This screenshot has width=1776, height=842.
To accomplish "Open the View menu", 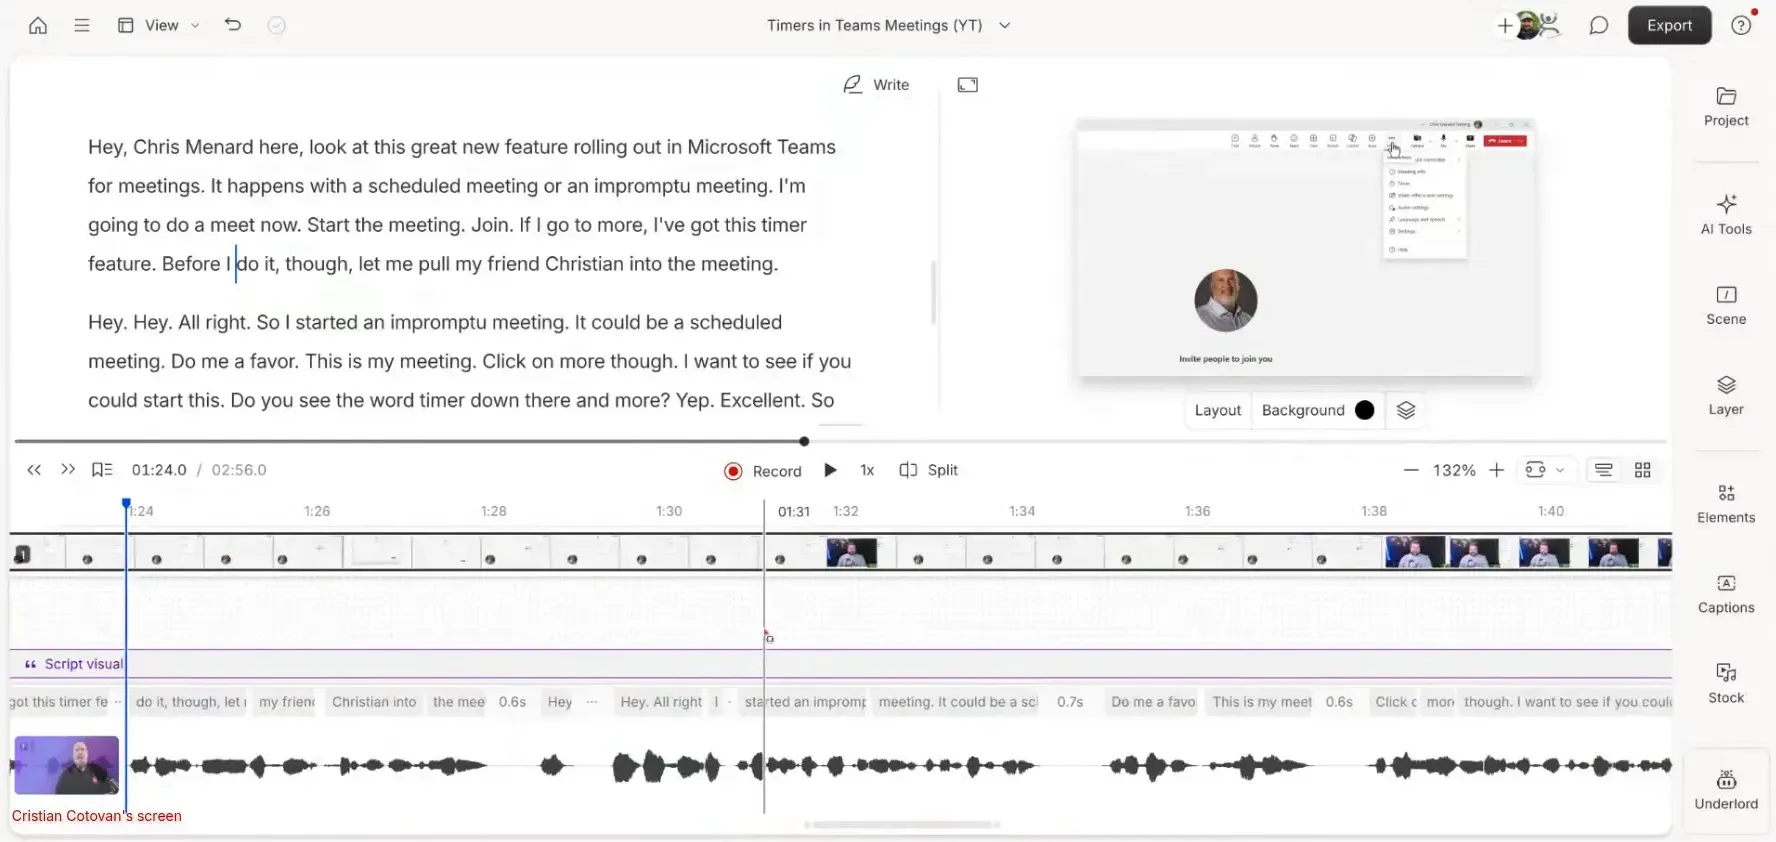I will click(x=159, y=25).
